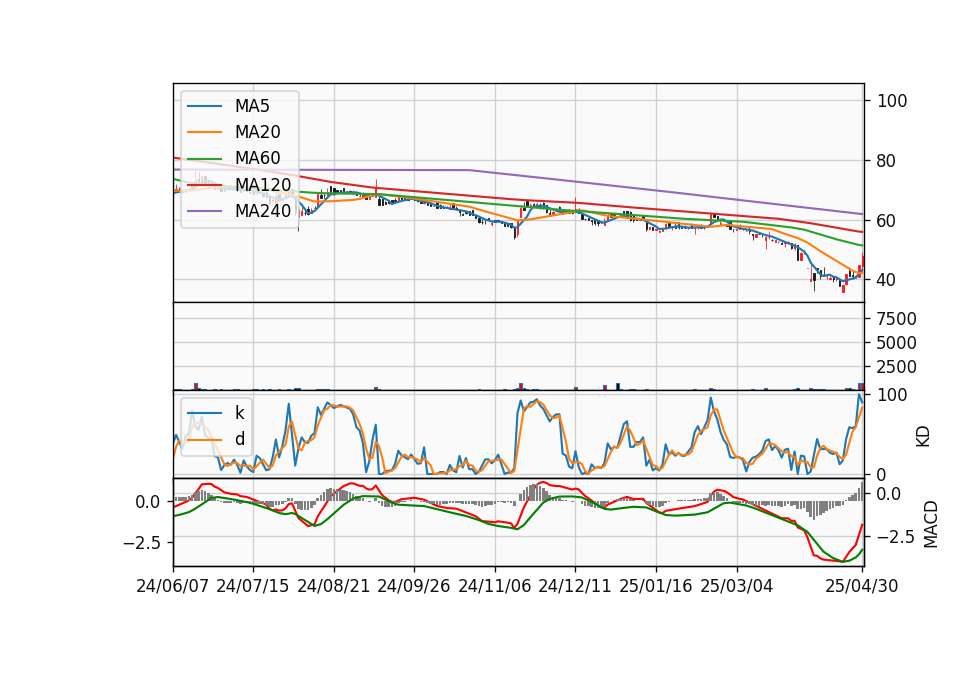Click the KD axis title
The image size is (960, 690).
[923, 437]
